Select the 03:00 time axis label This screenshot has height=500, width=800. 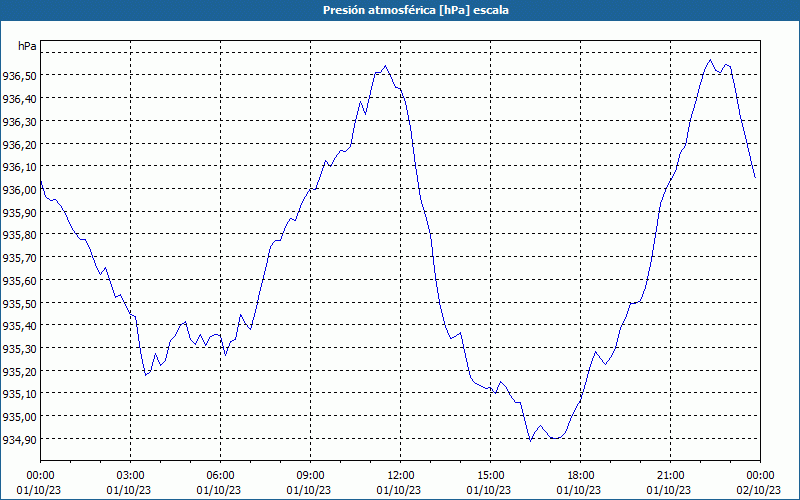tap(131, 476)
